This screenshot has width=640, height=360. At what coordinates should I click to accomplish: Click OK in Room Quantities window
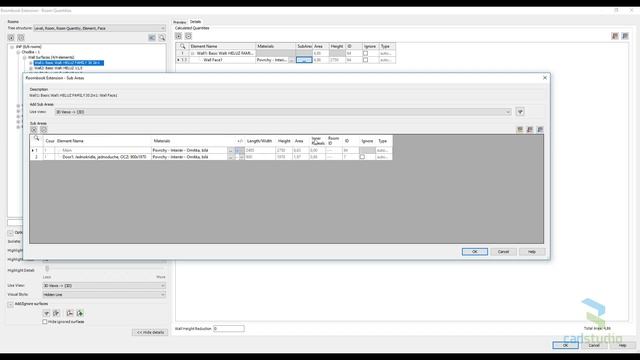(565, 345)
